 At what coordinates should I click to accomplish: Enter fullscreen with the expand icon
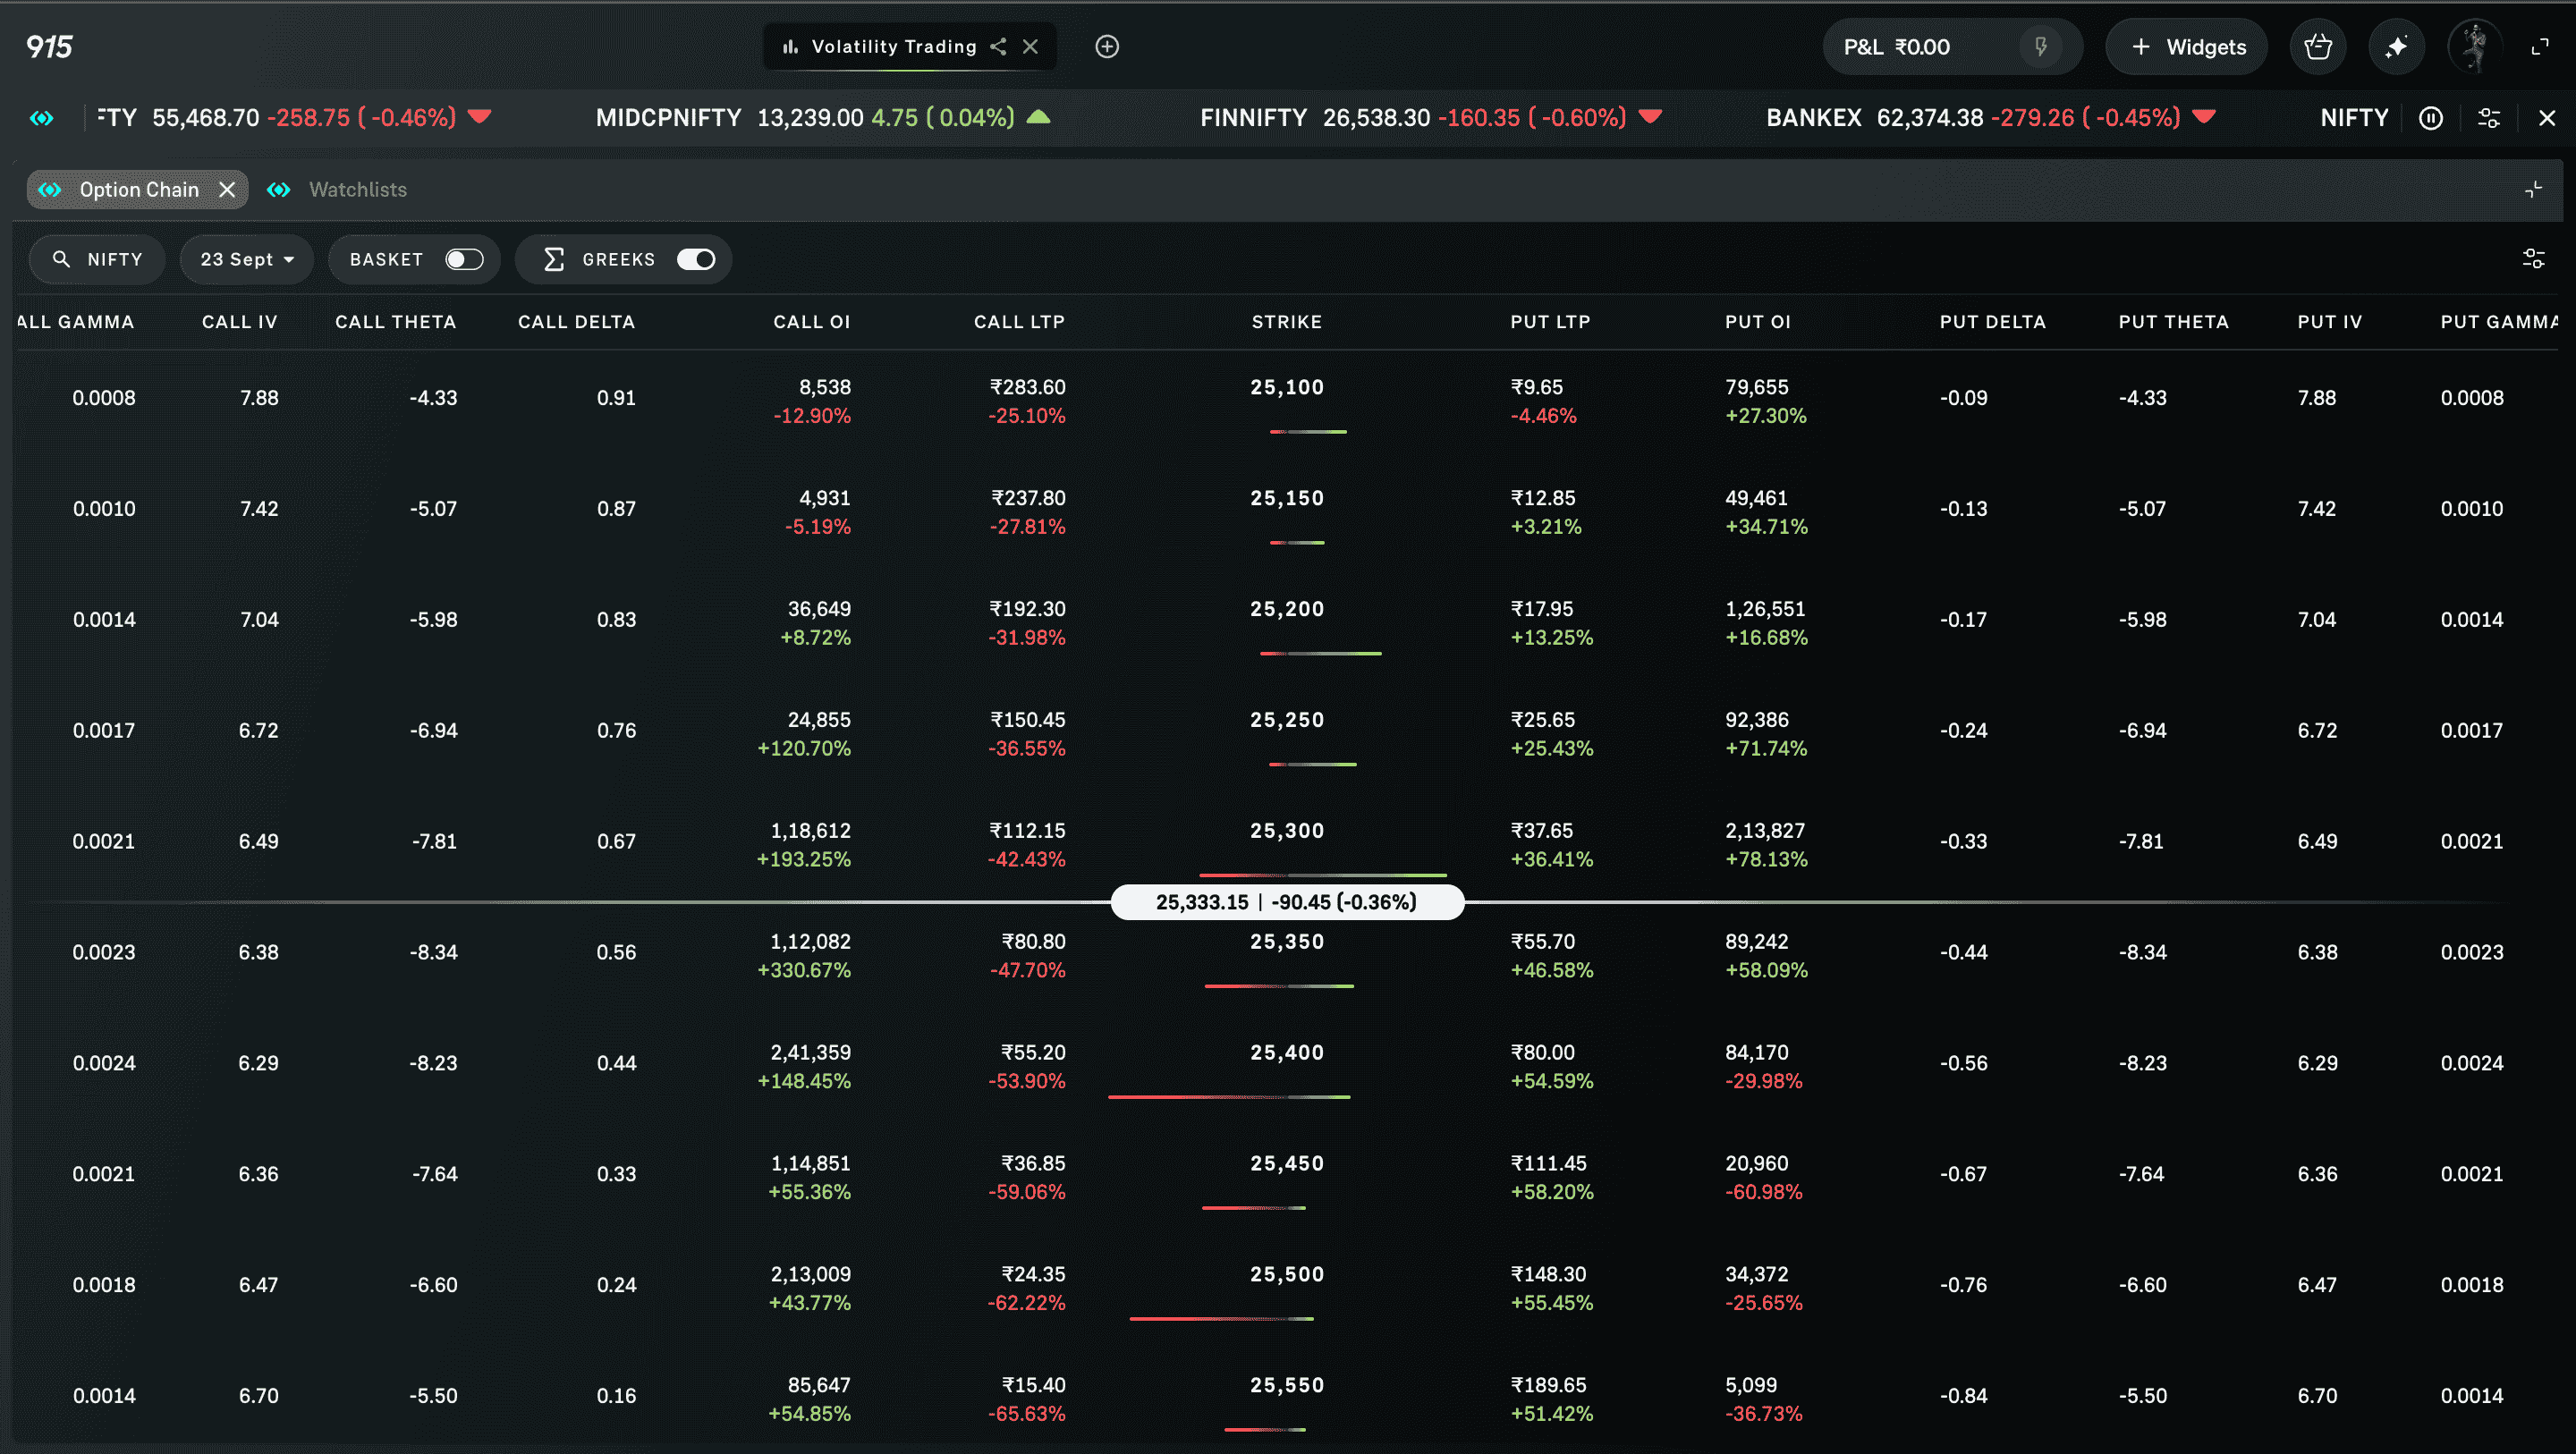[x=2540, y=47]
